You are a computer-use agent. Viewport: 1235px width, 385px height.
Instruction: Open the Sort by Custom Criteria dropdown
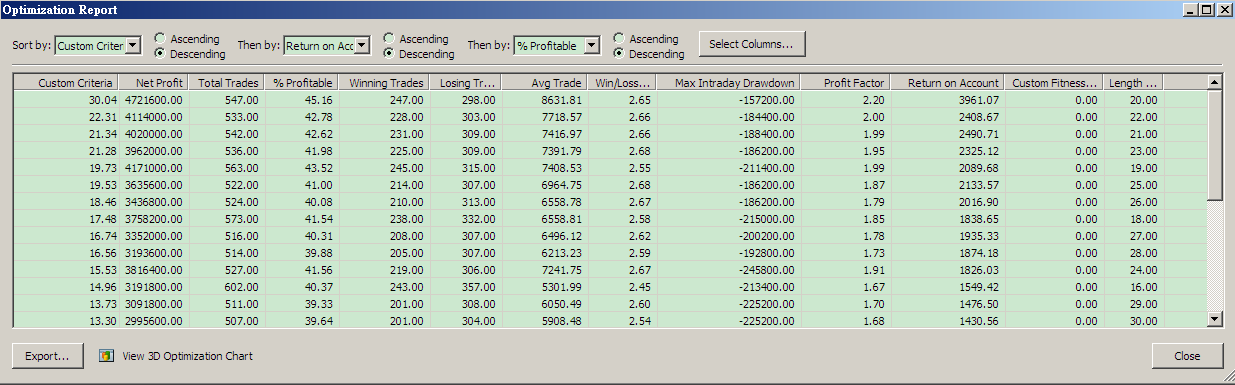[x=133, y=45]
